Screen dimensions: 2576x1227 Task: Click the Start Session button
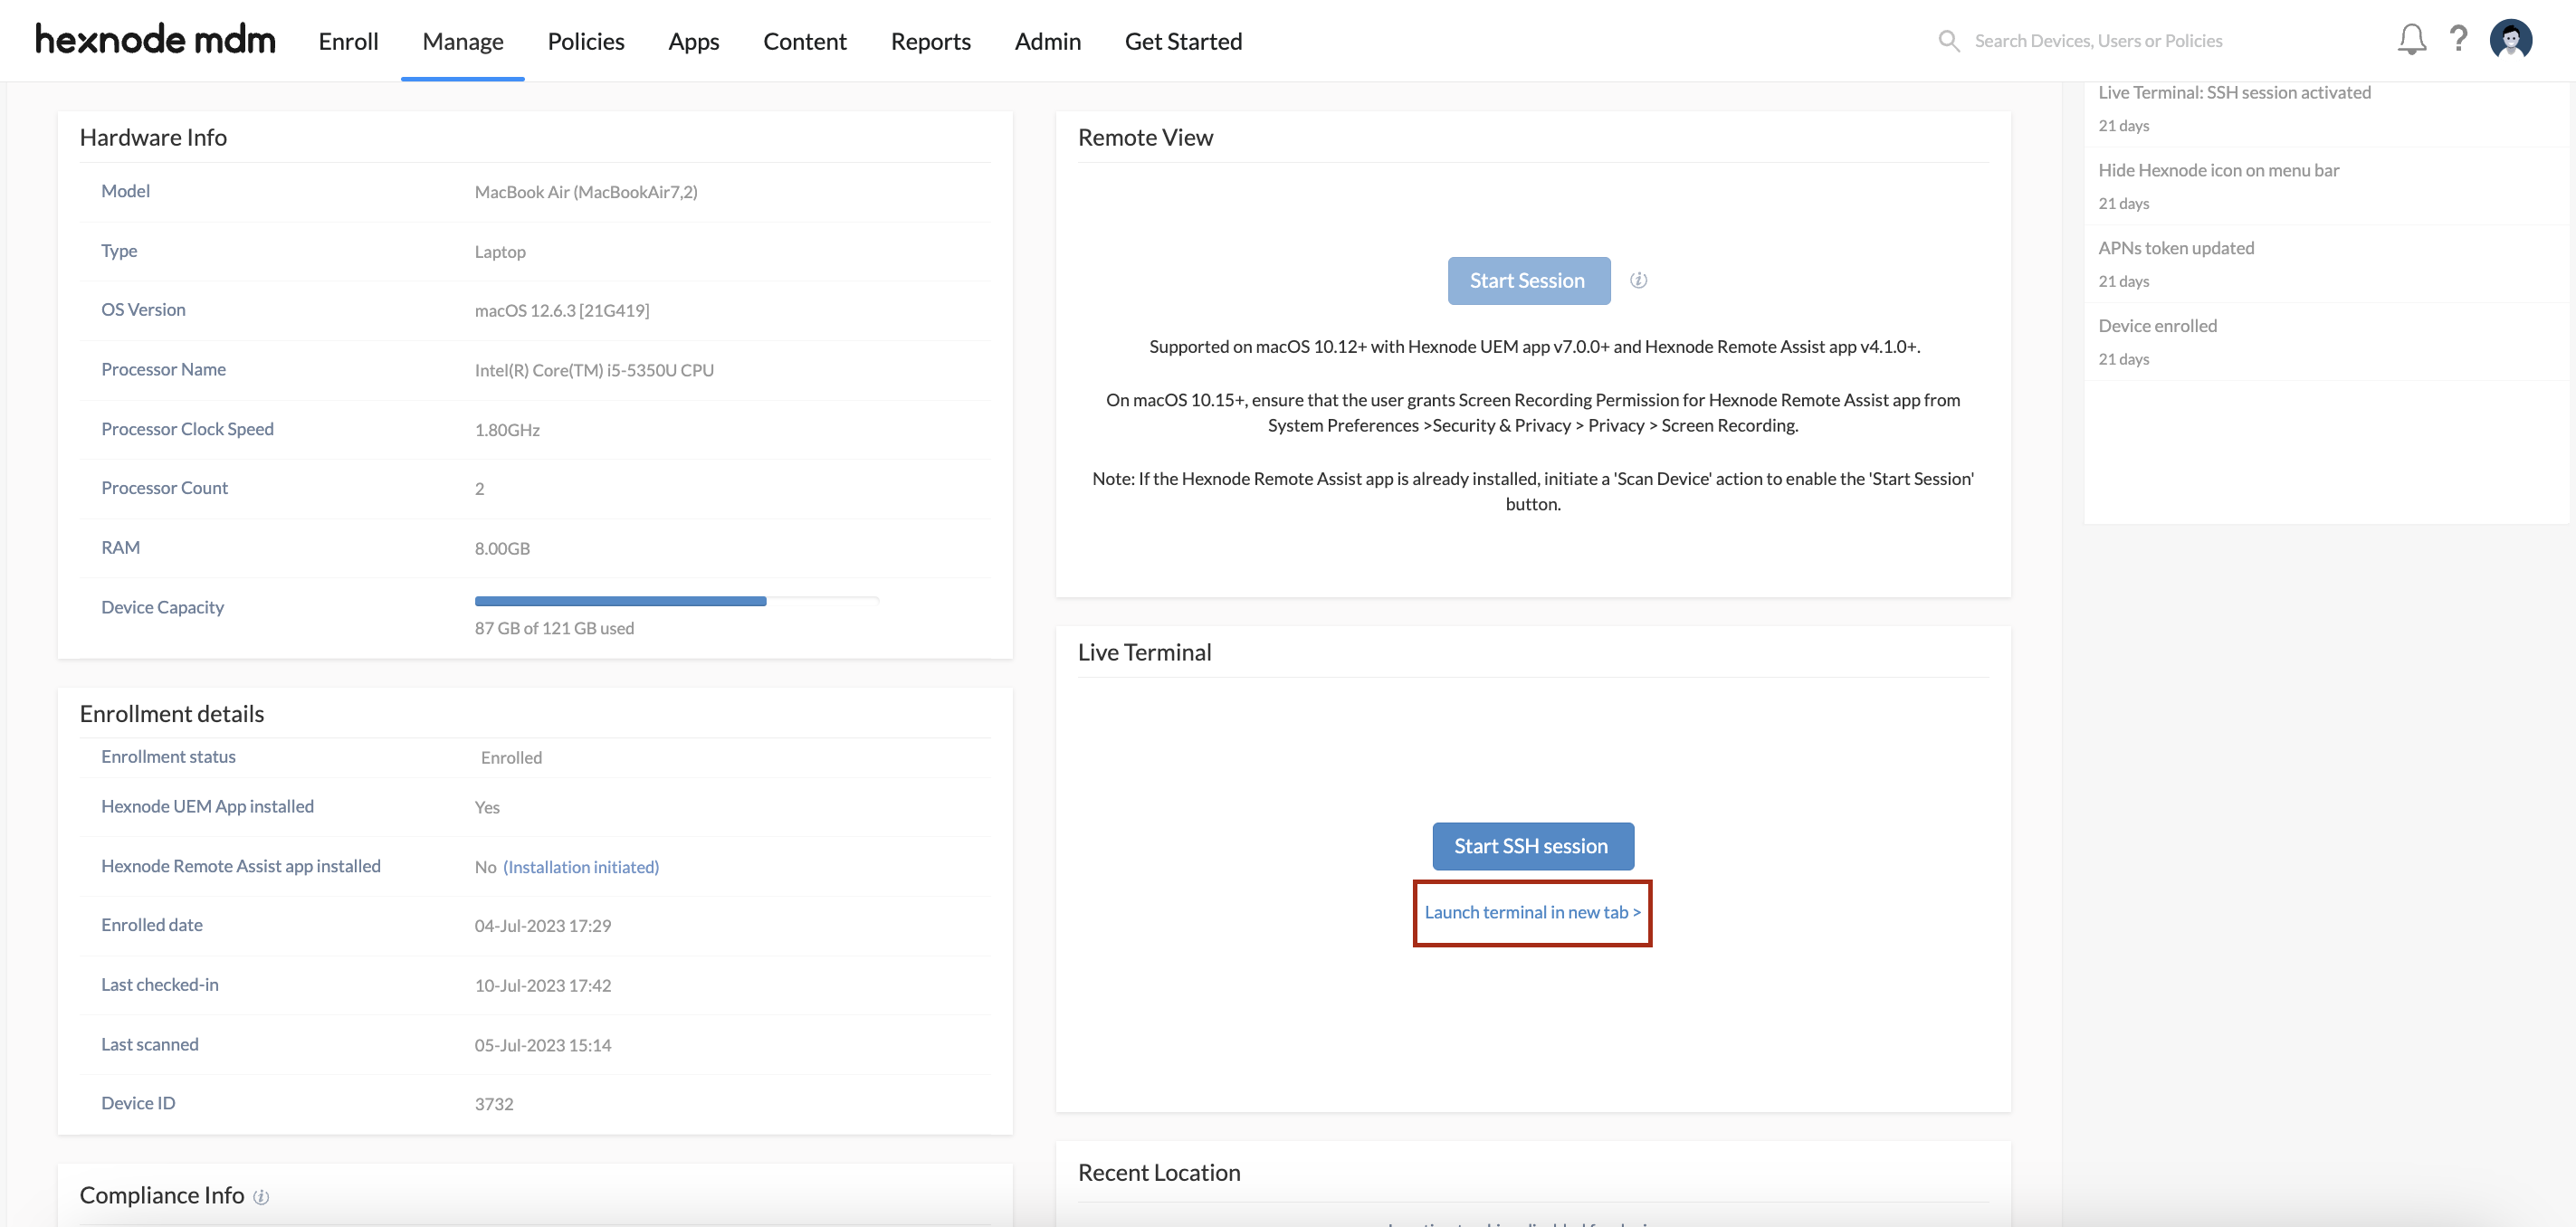point(1528,281)
